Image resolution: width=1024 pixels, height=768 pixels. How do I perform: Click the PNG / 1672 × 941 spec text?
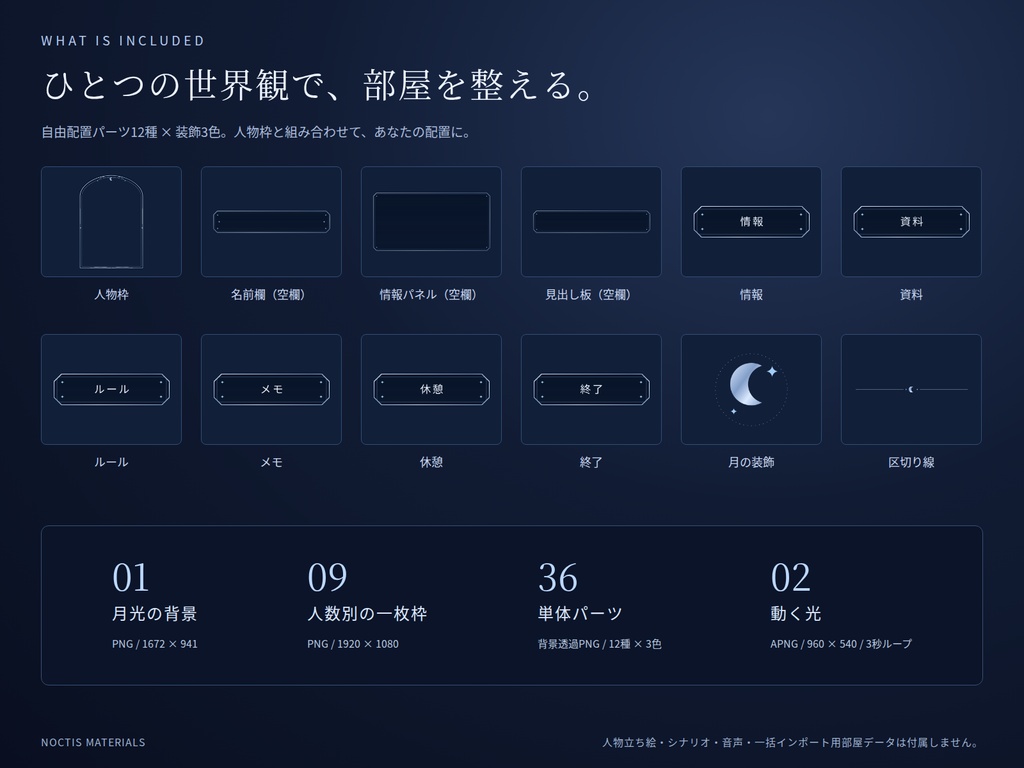155,644
